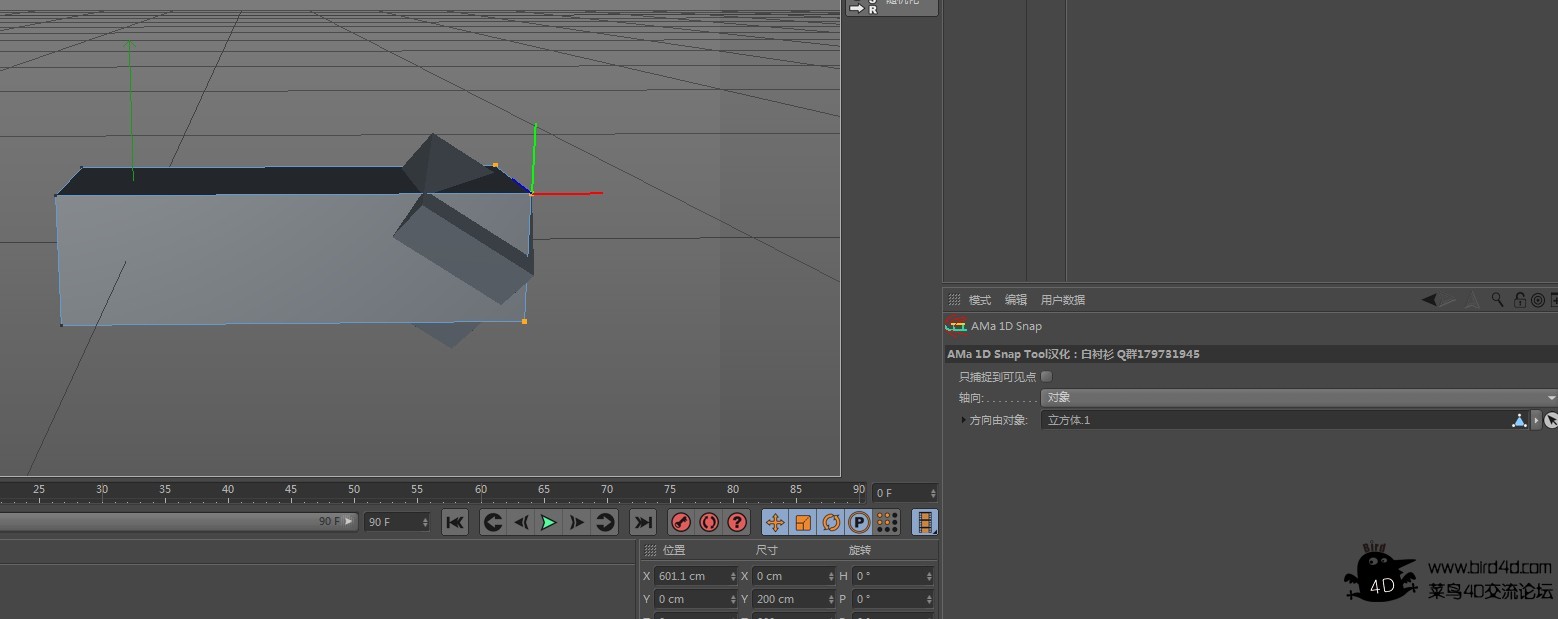The width and height of the screenshot is (1558, 619).
Task: Open the timeline with the filmstrip icon
Action: pos(926,522)
